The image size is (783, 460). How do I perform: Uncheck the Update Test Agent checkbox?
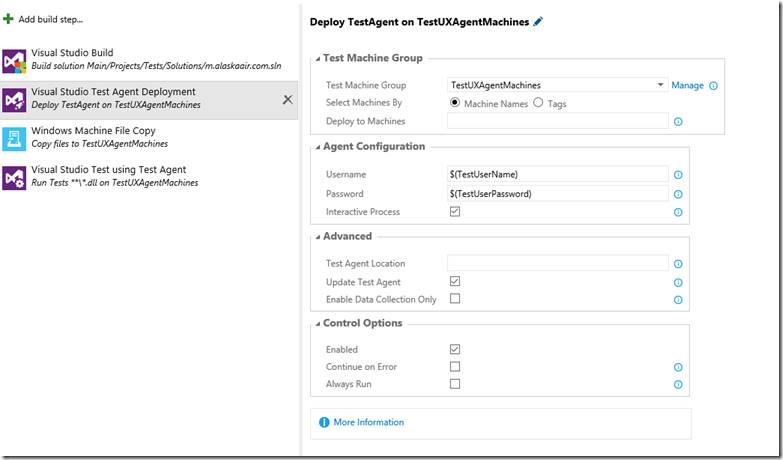pyautogui.click(x=455, y=282)
